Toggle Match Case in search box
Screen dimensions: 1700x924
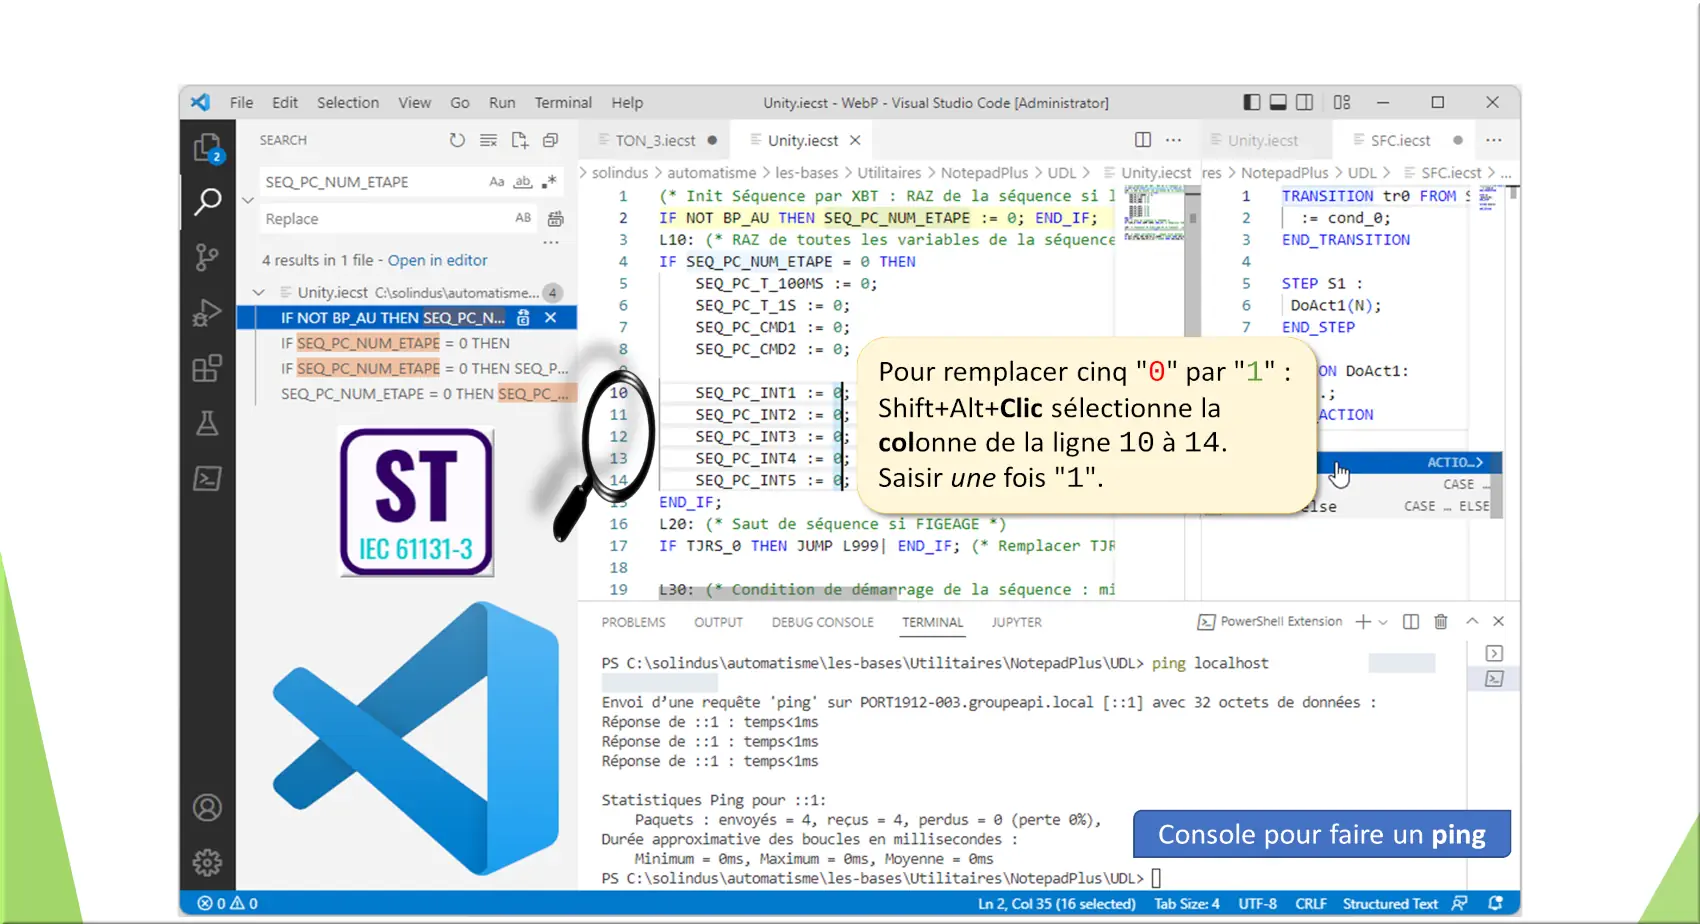tap(496, 182)
